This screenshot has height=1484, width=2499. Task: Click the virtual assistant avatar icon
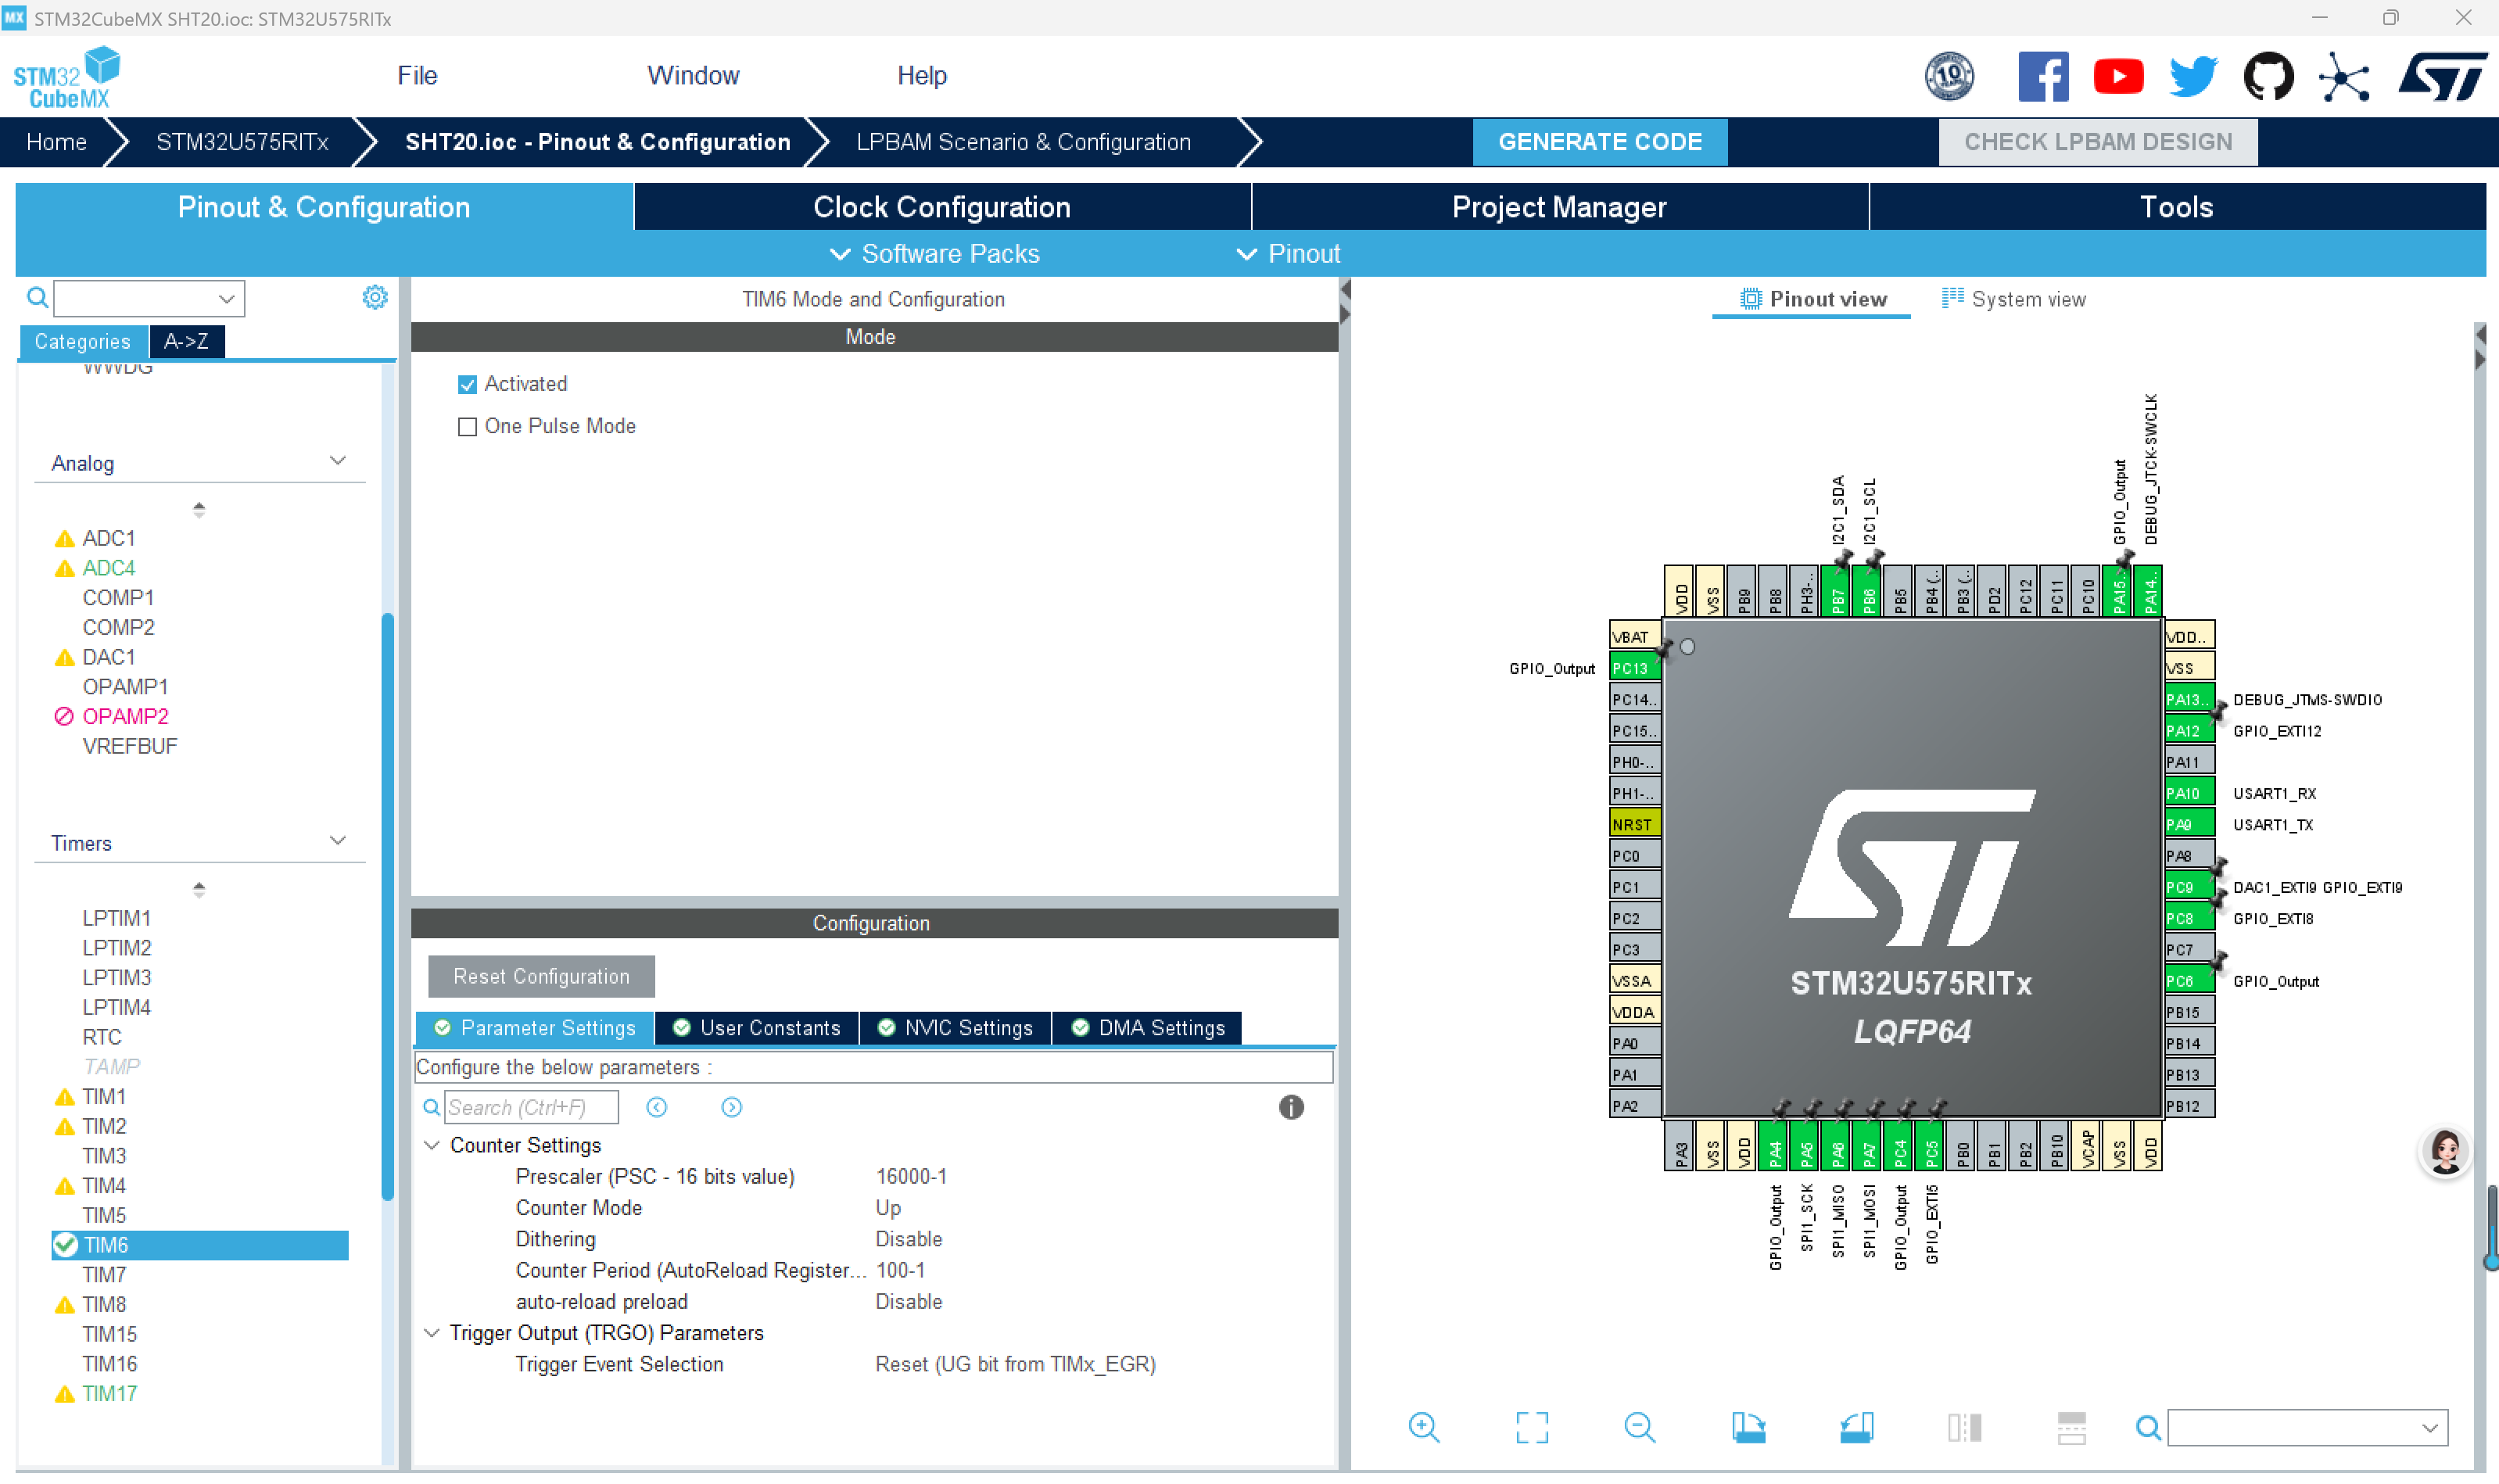tap(2444, 1152)
